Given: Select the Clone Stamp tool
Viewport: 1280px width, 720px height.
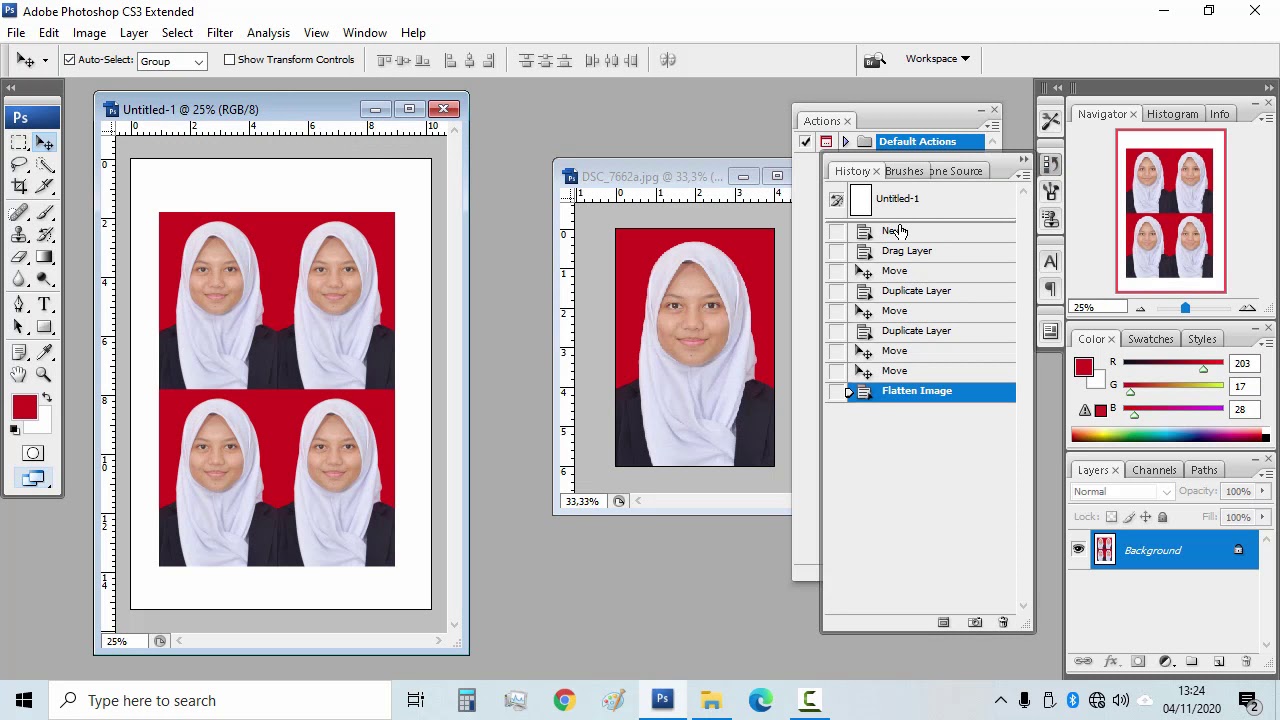Looking at the screenshot, I should click(17, 235).
